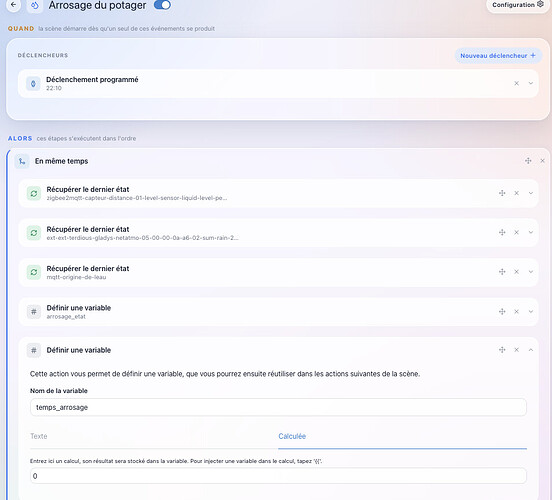This screenshot has width=552, height=500.
Task: Click move handle of netatmo rain action
Action: pyautogui.click(x=502, y=232)
